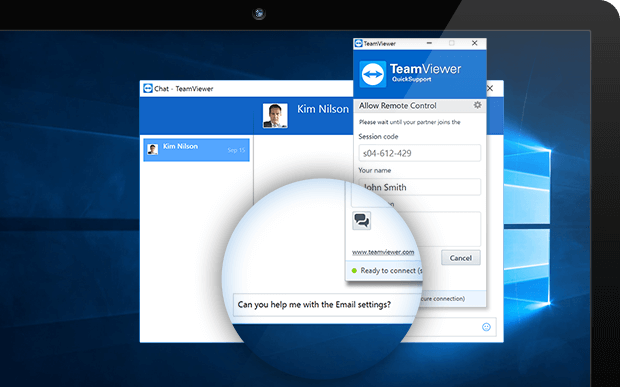The width and height of the screenshot is (620, 387).
Task: Close the TeamViewer QuickSupport window
Action: pyautogui.click(x=474, y=43)
